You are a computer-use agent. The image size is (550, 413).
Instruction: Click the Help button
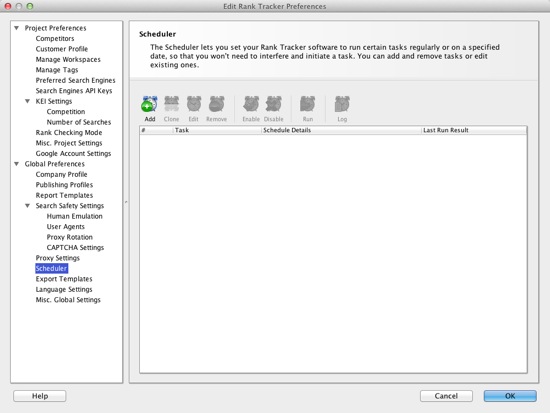(x=40, y=396)
